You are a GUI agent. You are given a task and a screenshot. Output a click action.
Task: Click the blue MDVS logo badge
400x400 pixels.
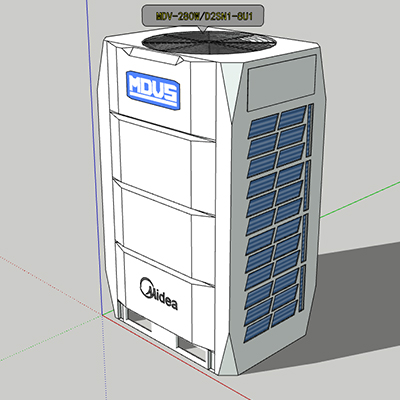point(153,90)
